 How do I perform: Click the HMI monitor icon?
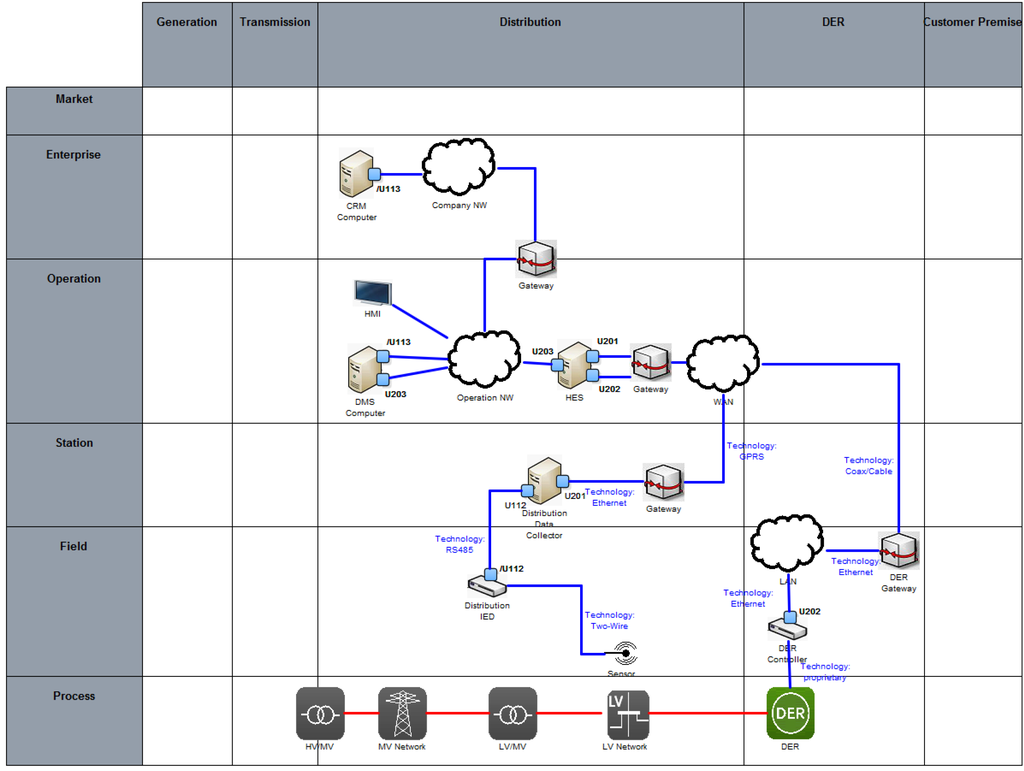tap(371, 293)
